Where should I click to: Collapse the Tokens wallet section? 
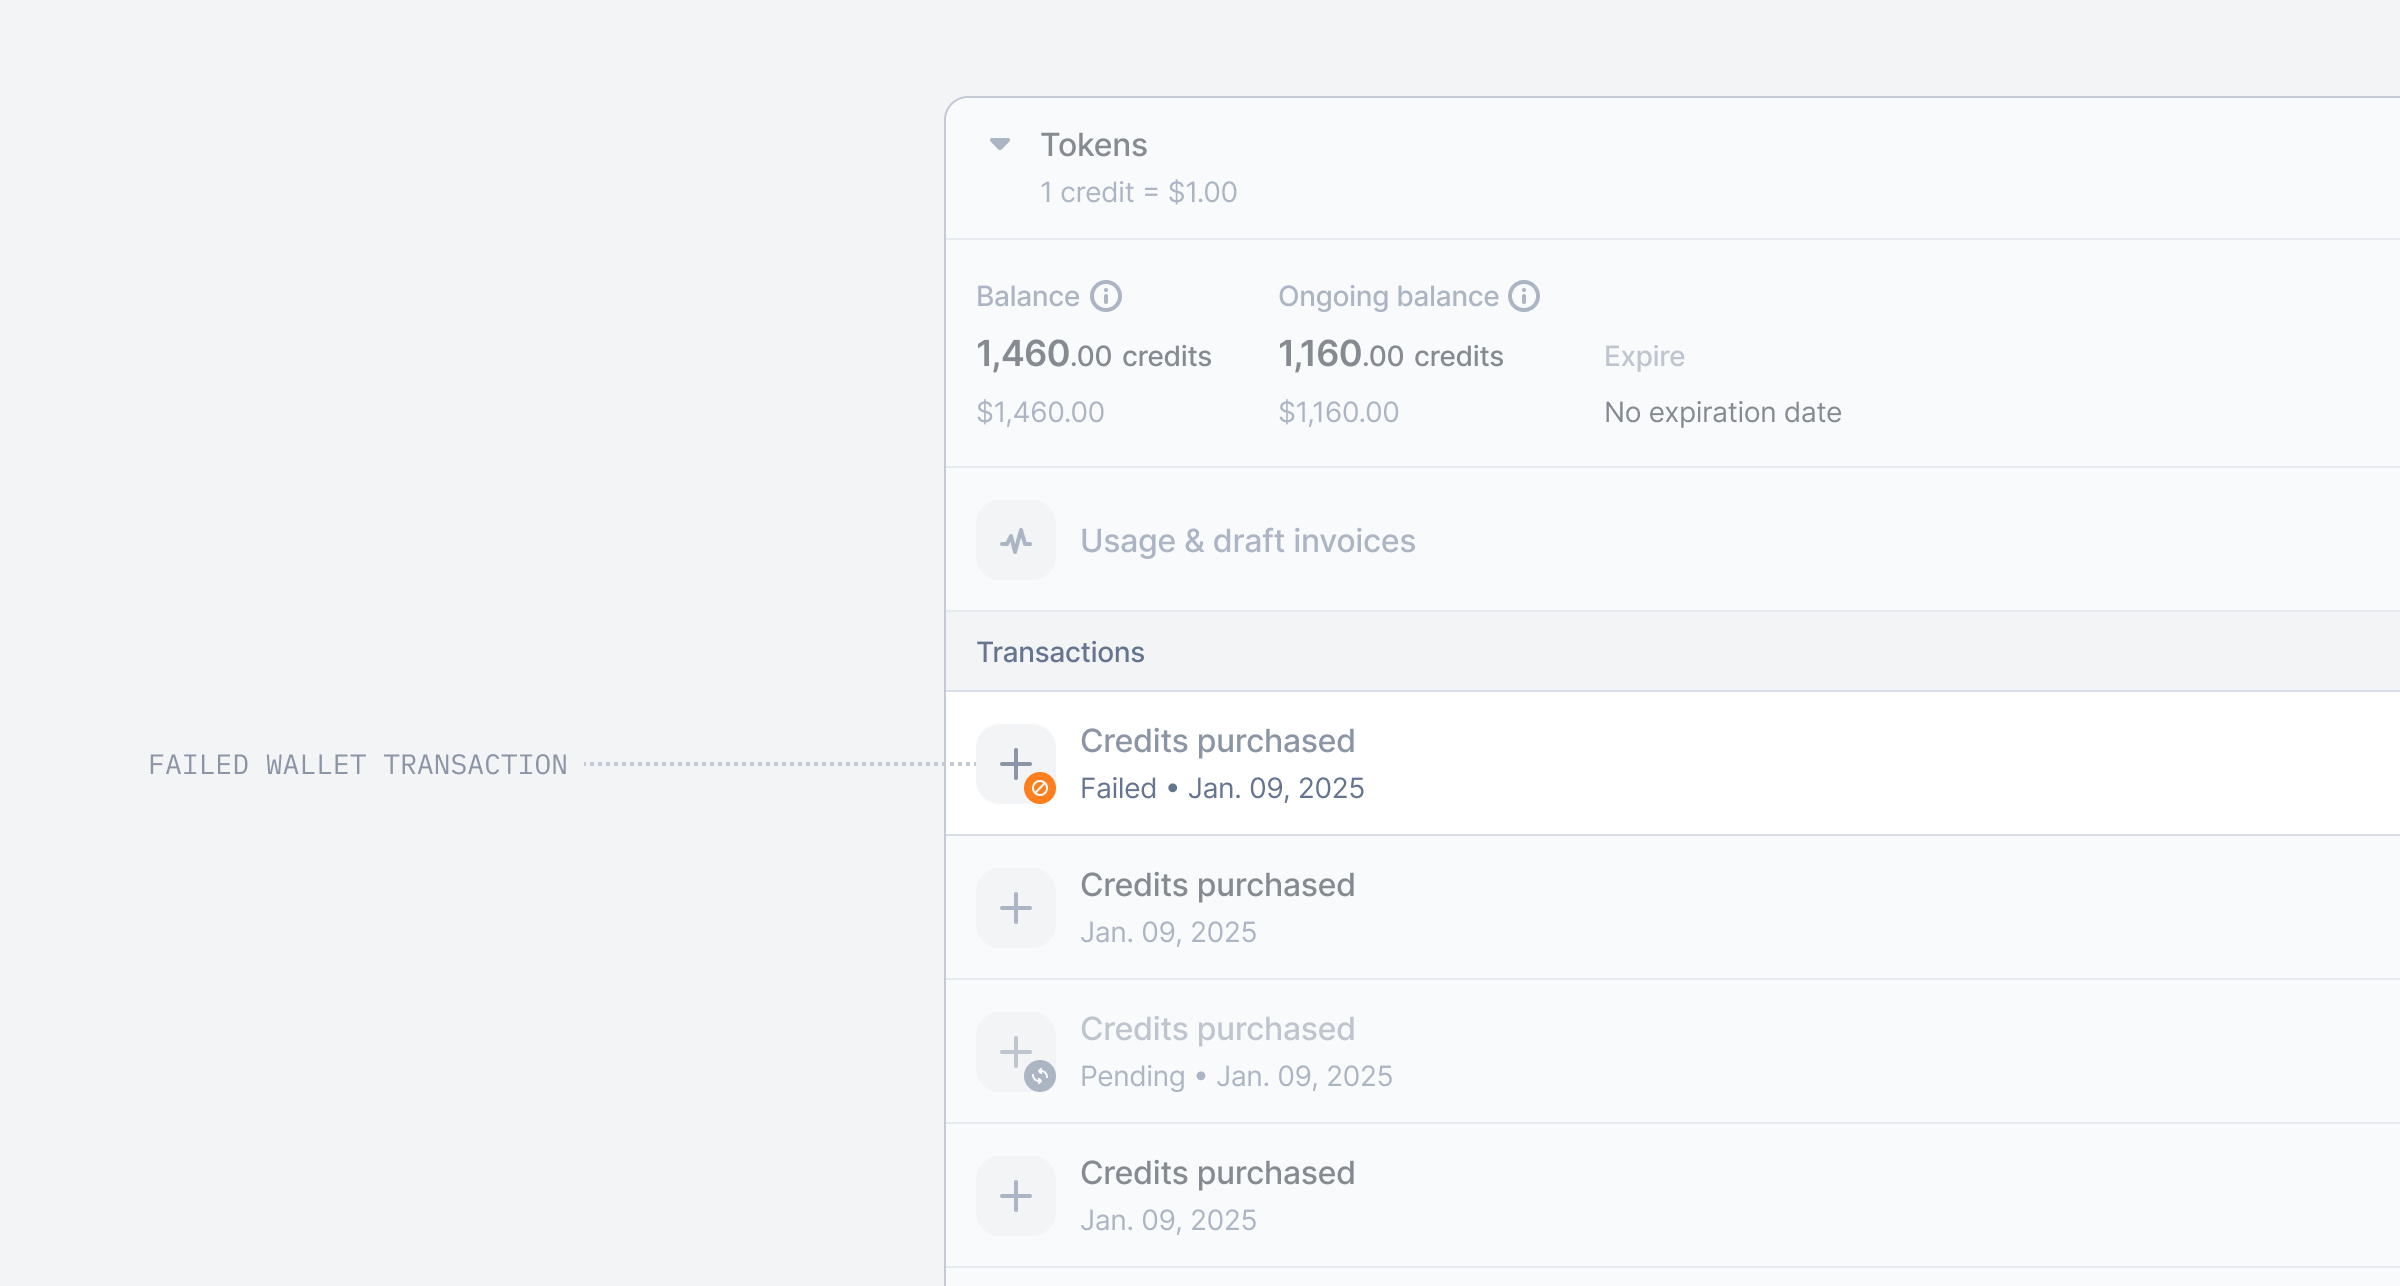tap(999, 145)
